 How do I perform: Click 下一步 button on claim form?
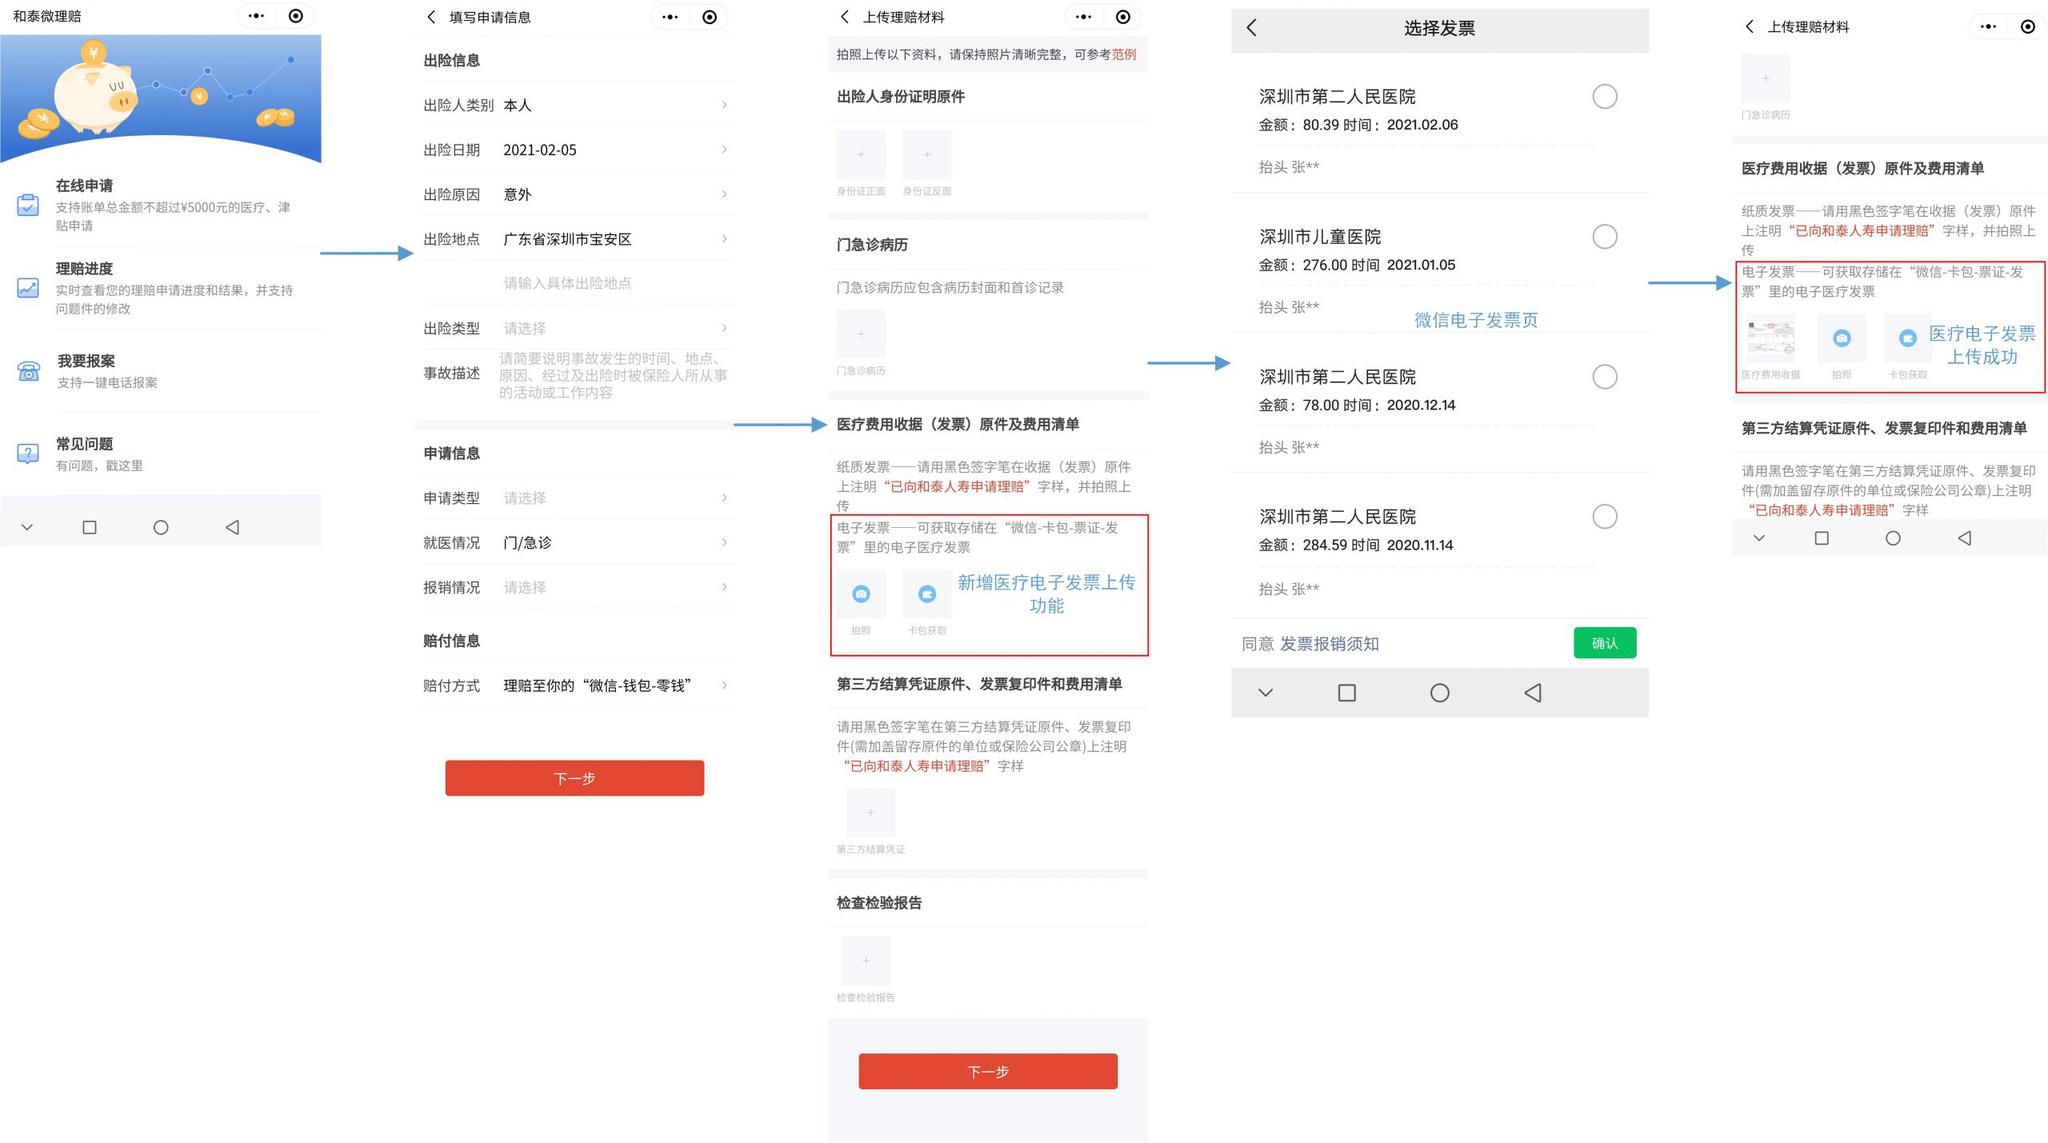click(575, 777)
